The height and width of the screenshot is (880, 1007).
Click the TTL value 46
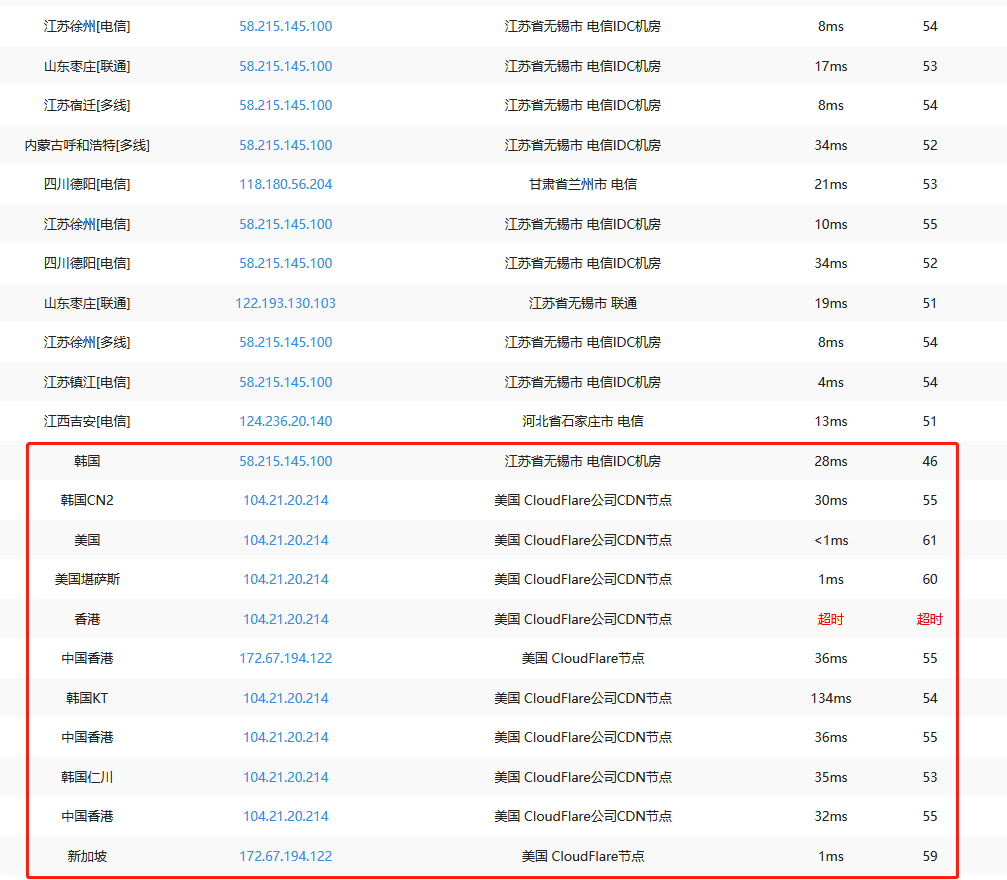pos(929,461)
